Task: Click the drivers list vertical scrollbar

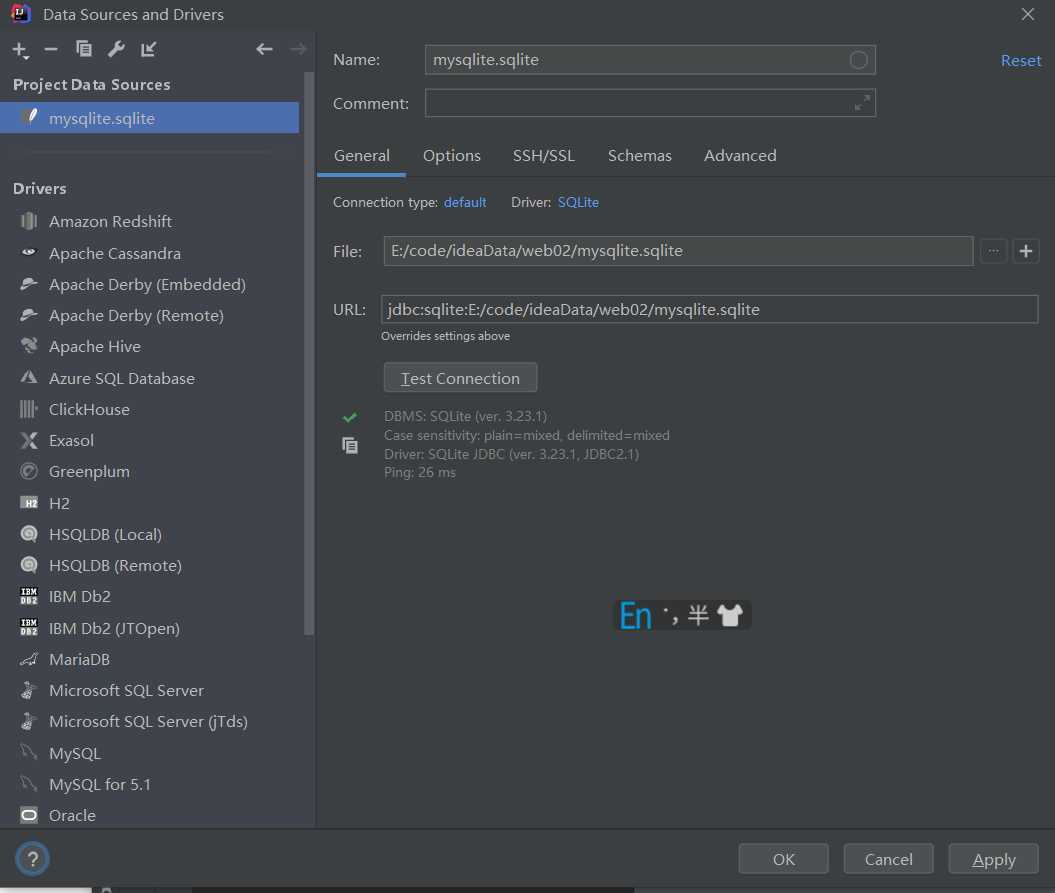Action: tap(309, 353)
